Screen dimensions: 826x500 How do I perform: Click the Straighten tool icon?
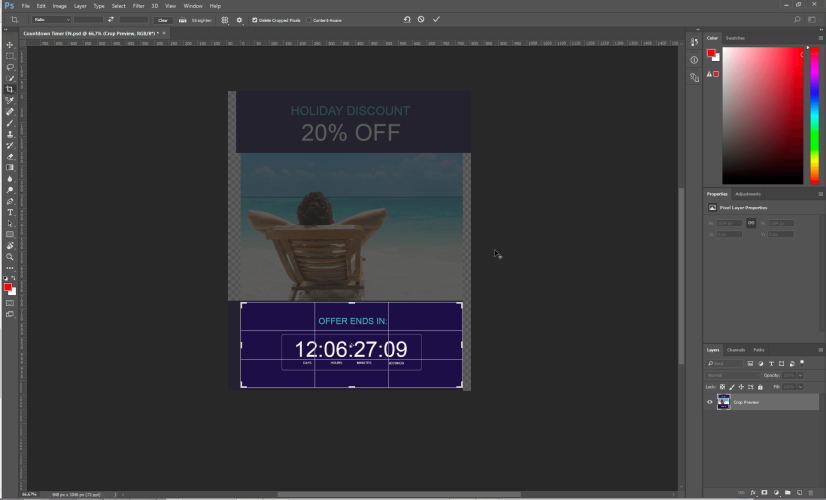[x=182, y=20]
